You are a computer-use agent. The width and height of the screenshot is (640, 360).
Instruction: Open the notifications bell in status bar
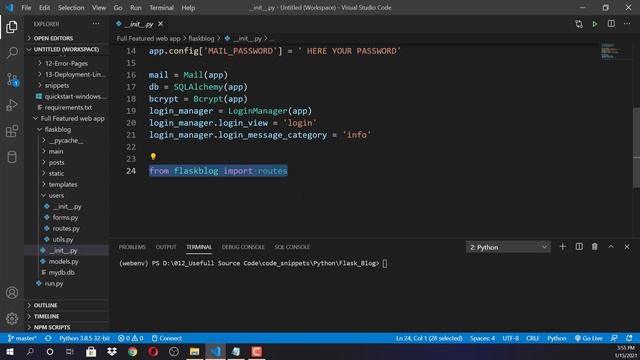[x=629, y=338]
